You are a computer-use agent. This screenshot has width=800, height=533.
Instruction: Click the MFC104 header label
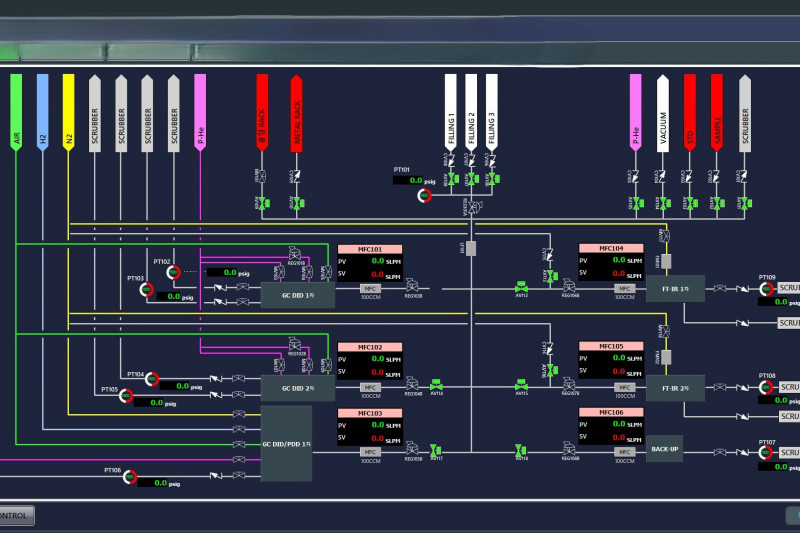click(x=611, y=248)
